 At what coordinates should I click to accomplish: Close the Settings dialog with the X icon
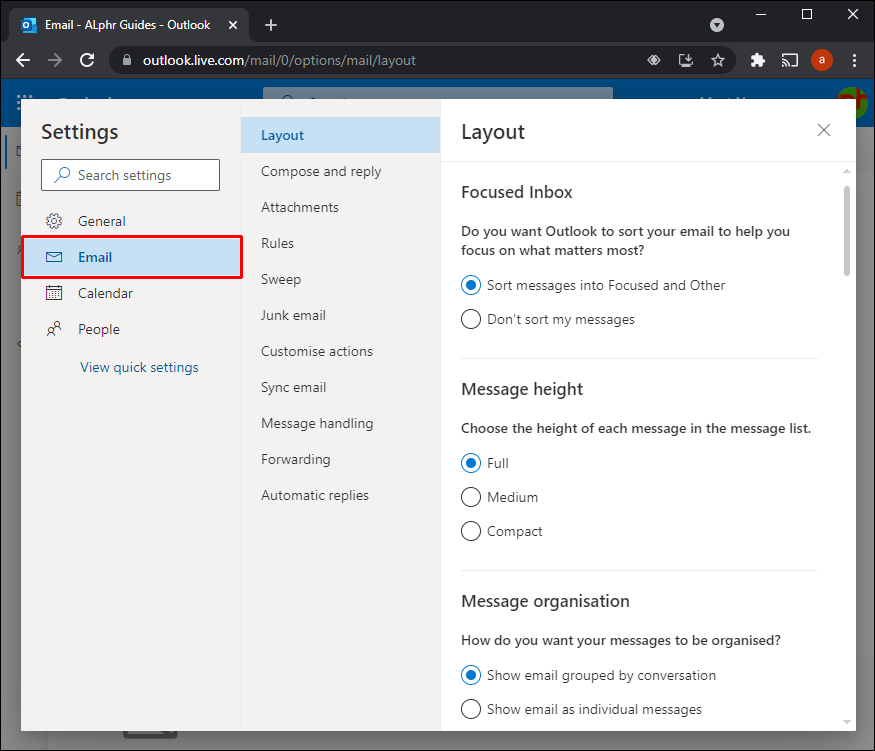pos(824,130)
